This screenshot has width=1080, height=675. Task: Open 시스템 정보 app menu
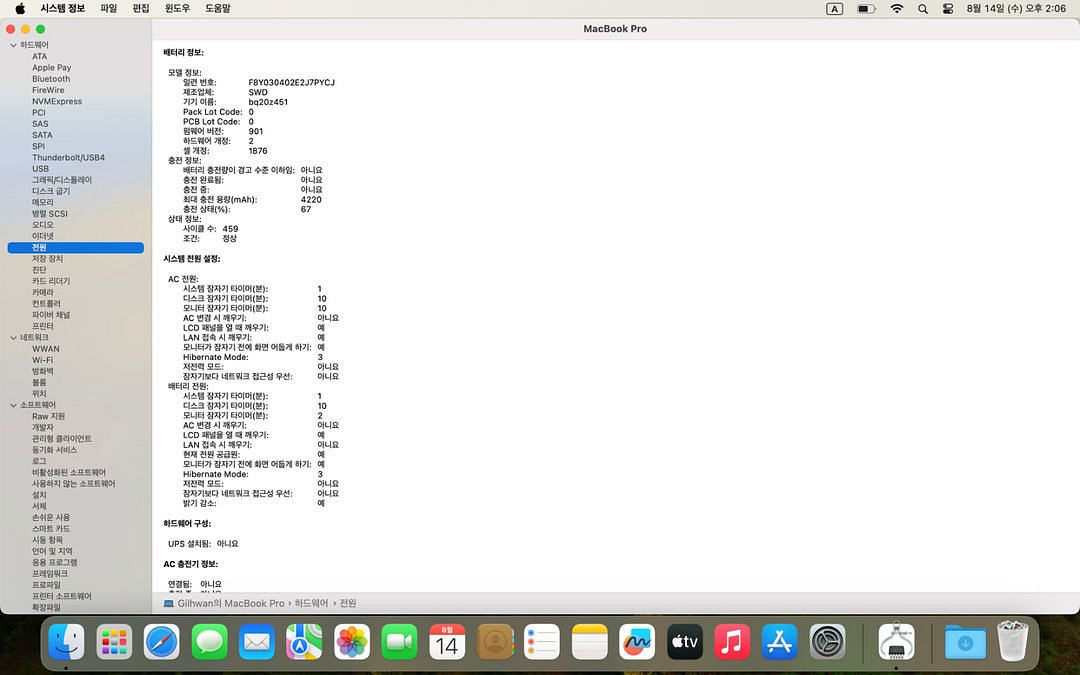63,9
